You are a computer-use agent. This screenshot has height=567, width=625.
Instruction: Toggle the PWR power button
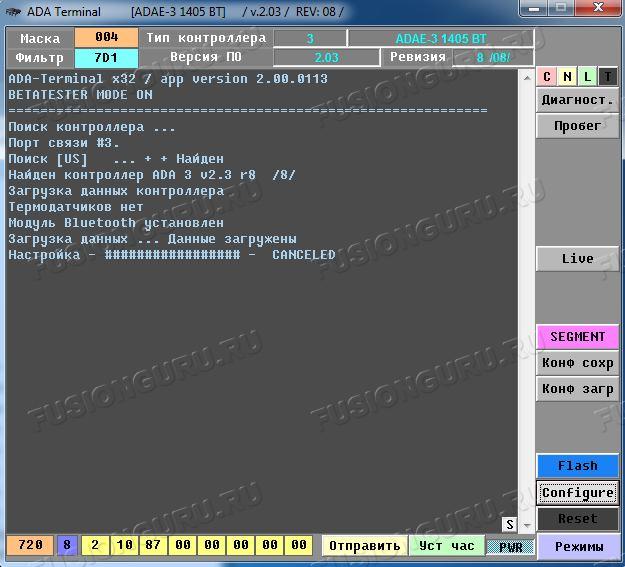tap(511, 547)
